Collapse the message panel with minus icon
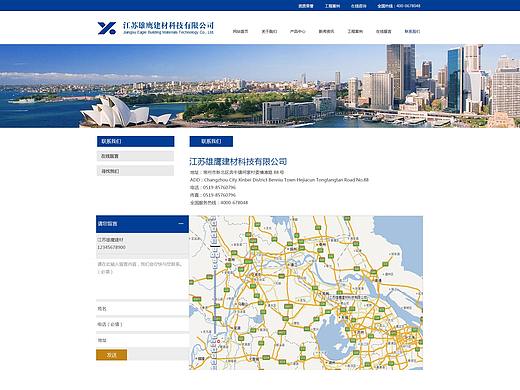This screenshot has width=520, height=390. tap(181, 223)
